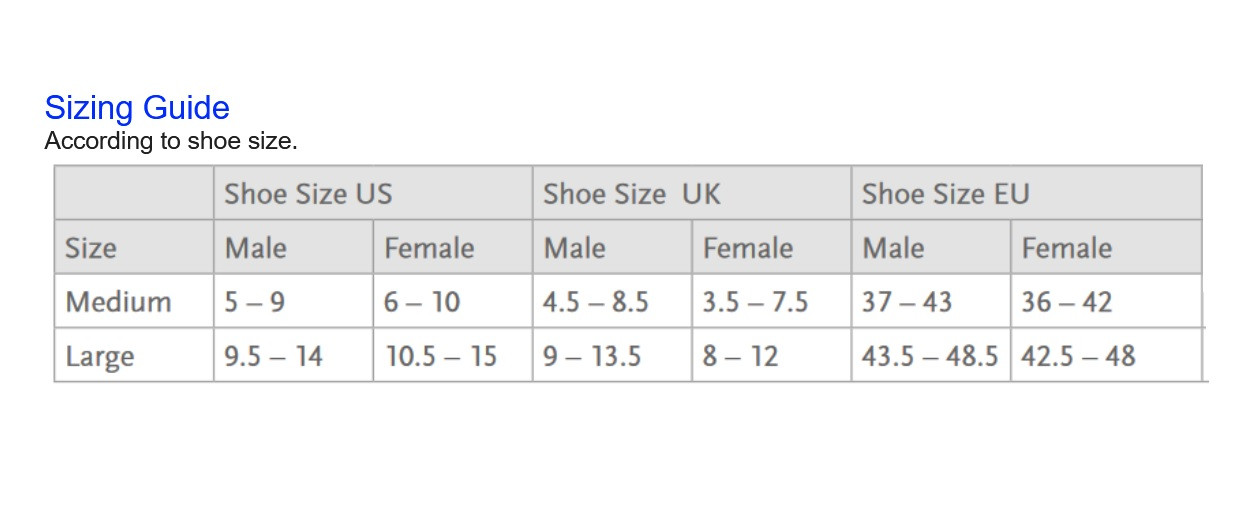Click the cell showing 8 – 12
This screenshot has height=506, width=1247.
[x=772, y=355]
